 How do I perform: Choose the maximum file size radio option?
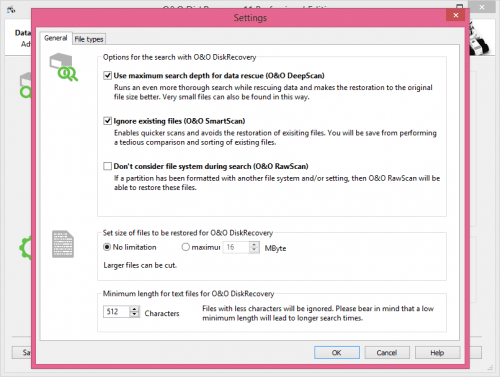(x=185, y=247)
